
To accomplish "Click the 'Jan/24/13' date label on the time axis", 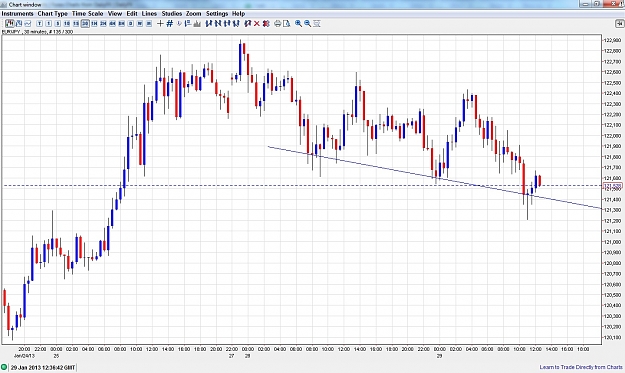I will click(24, 355).
